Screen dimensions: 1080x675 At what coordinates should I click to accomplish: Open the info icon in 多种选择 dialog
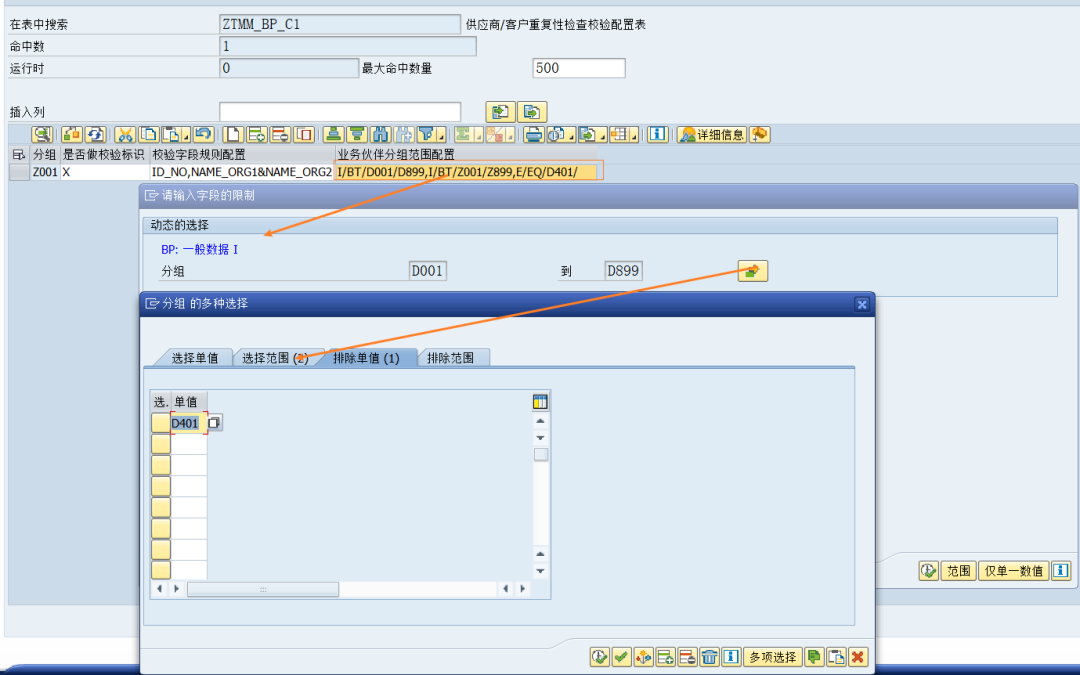point(731,657)
